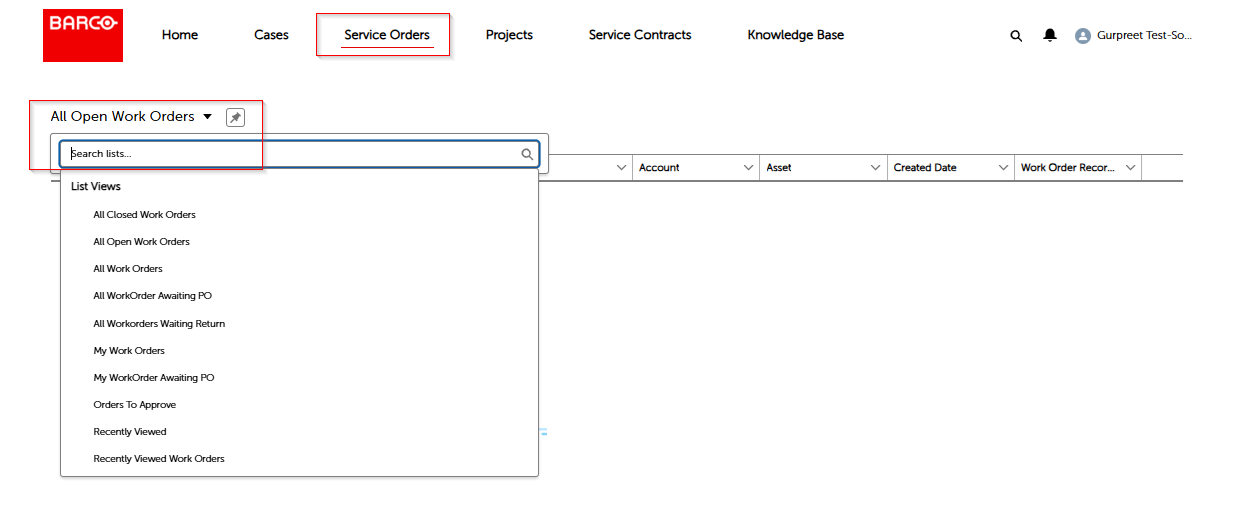Image resolution: width=1257 pixels, height=509 pixels.
Task: Select All Closed Work Orders list view
Action: pyautogui.click(x=144, y=215)
